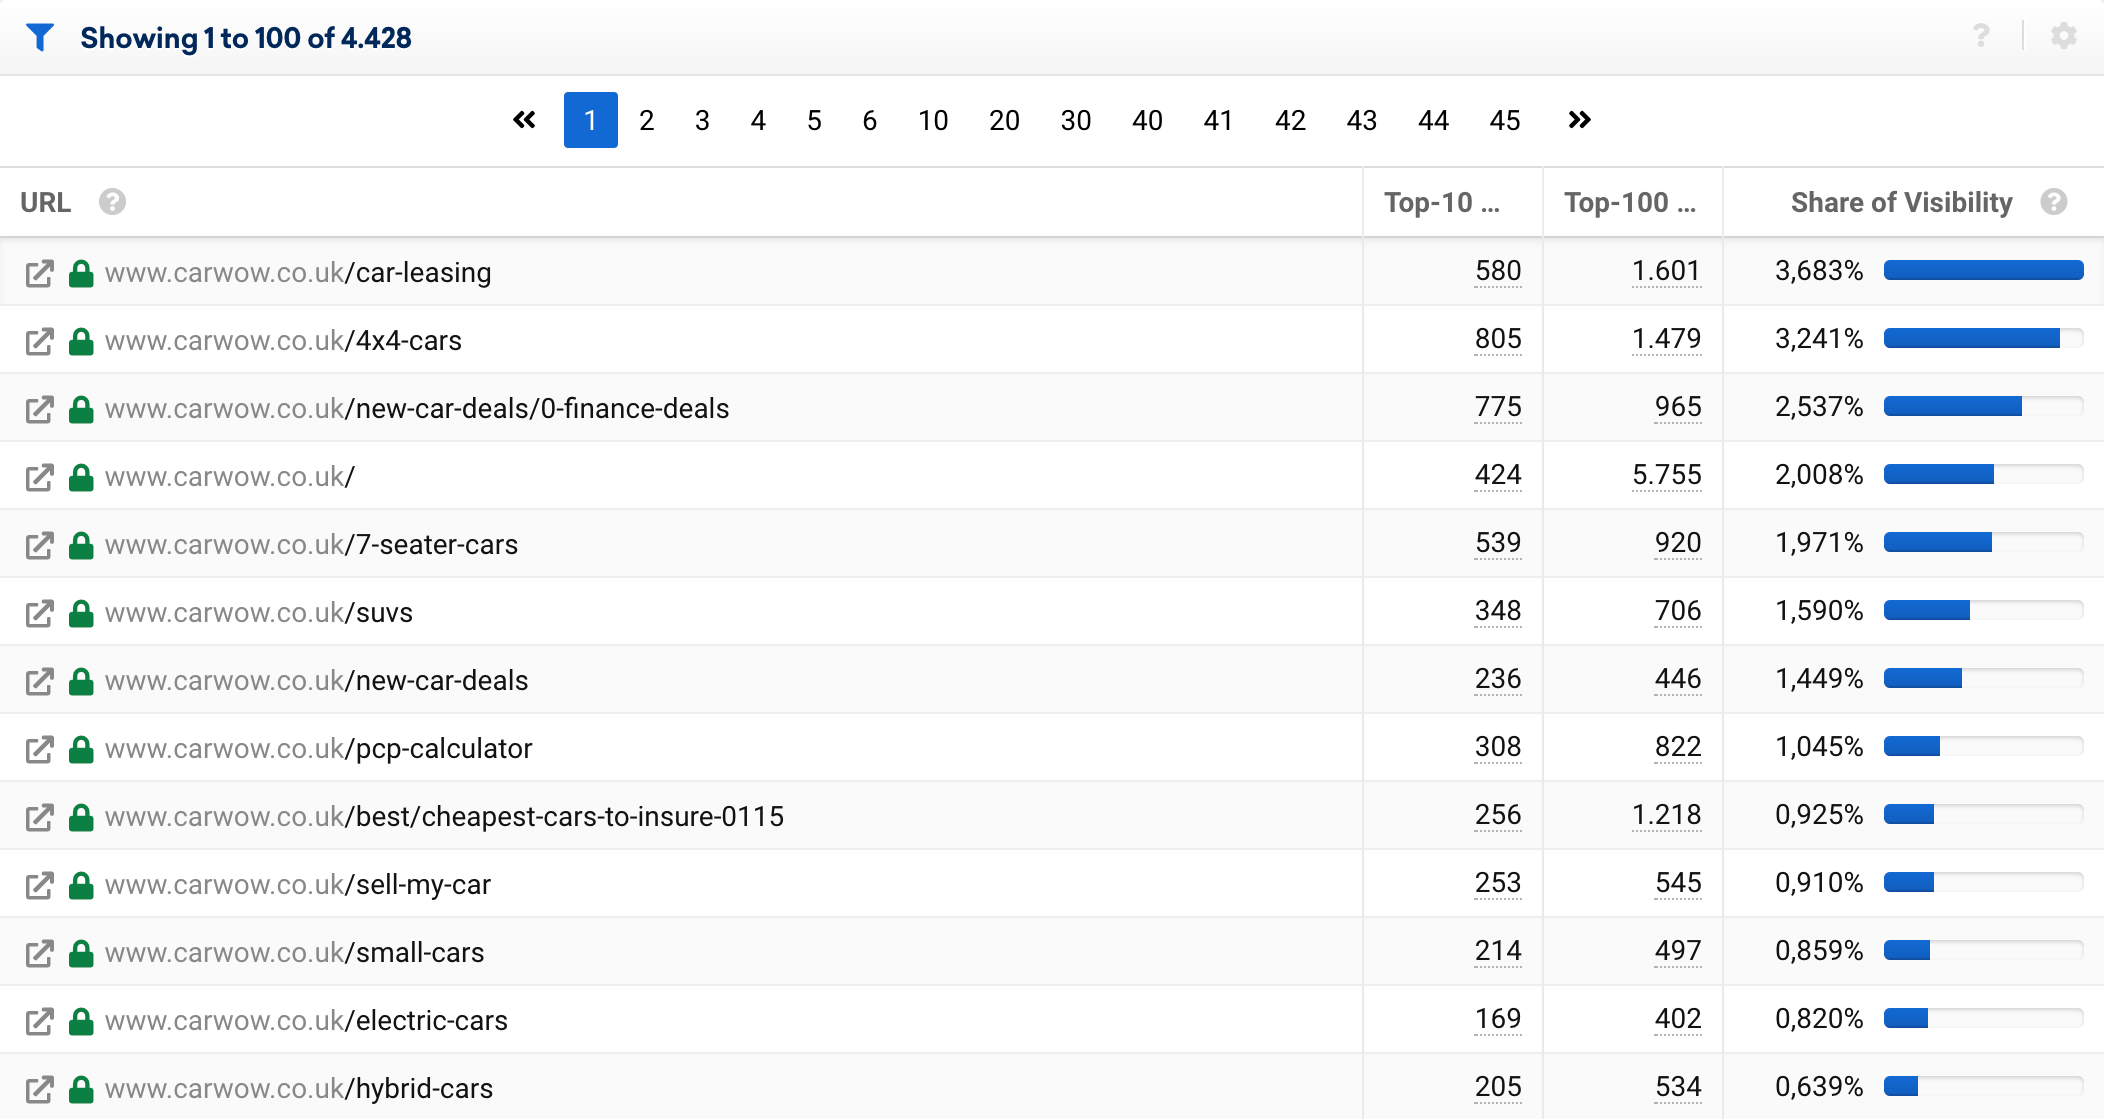Open small-cars external link icon
The image size is (2104, 1119).
tap(39, 953)
